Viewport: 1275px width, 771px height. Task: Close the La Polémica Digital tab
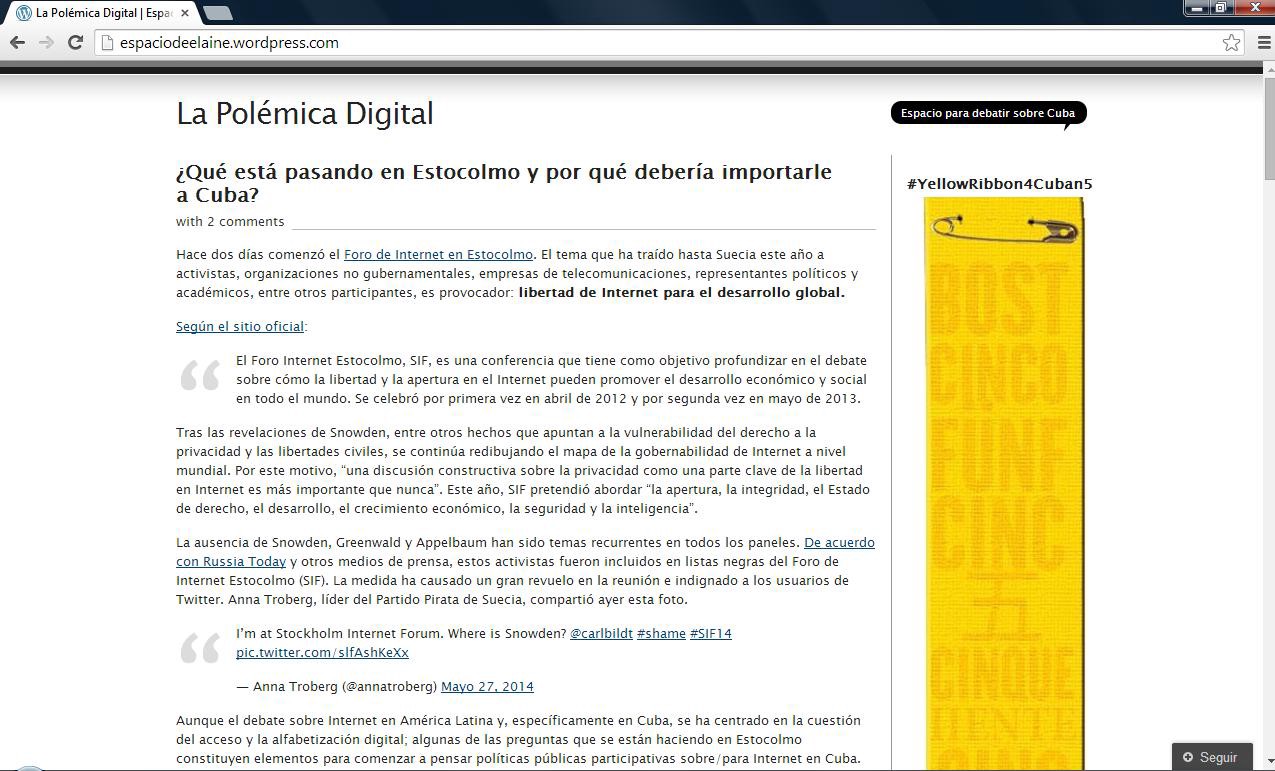pos(185,13)
